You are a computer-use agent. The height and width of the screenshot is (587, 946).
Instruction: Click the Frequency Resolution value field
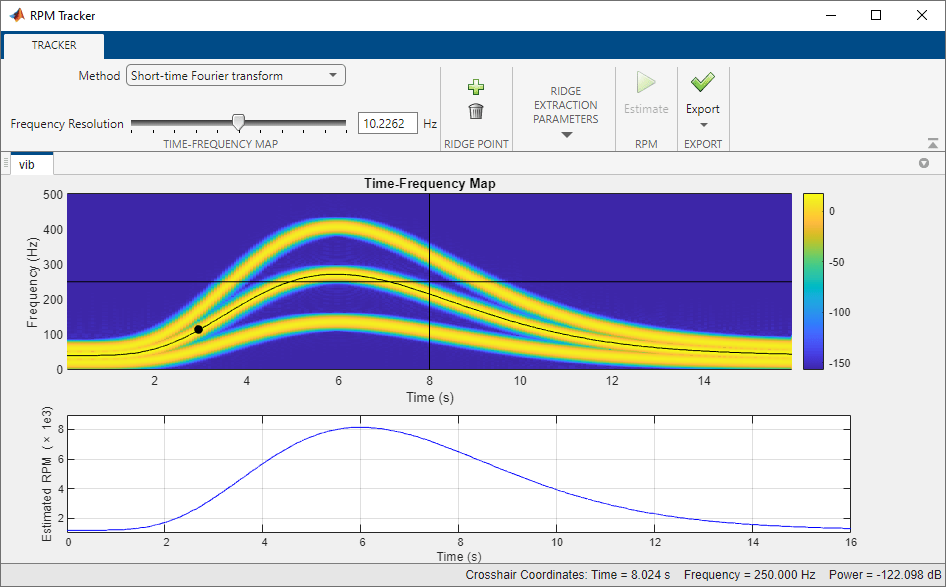click(x=388, y=122)
